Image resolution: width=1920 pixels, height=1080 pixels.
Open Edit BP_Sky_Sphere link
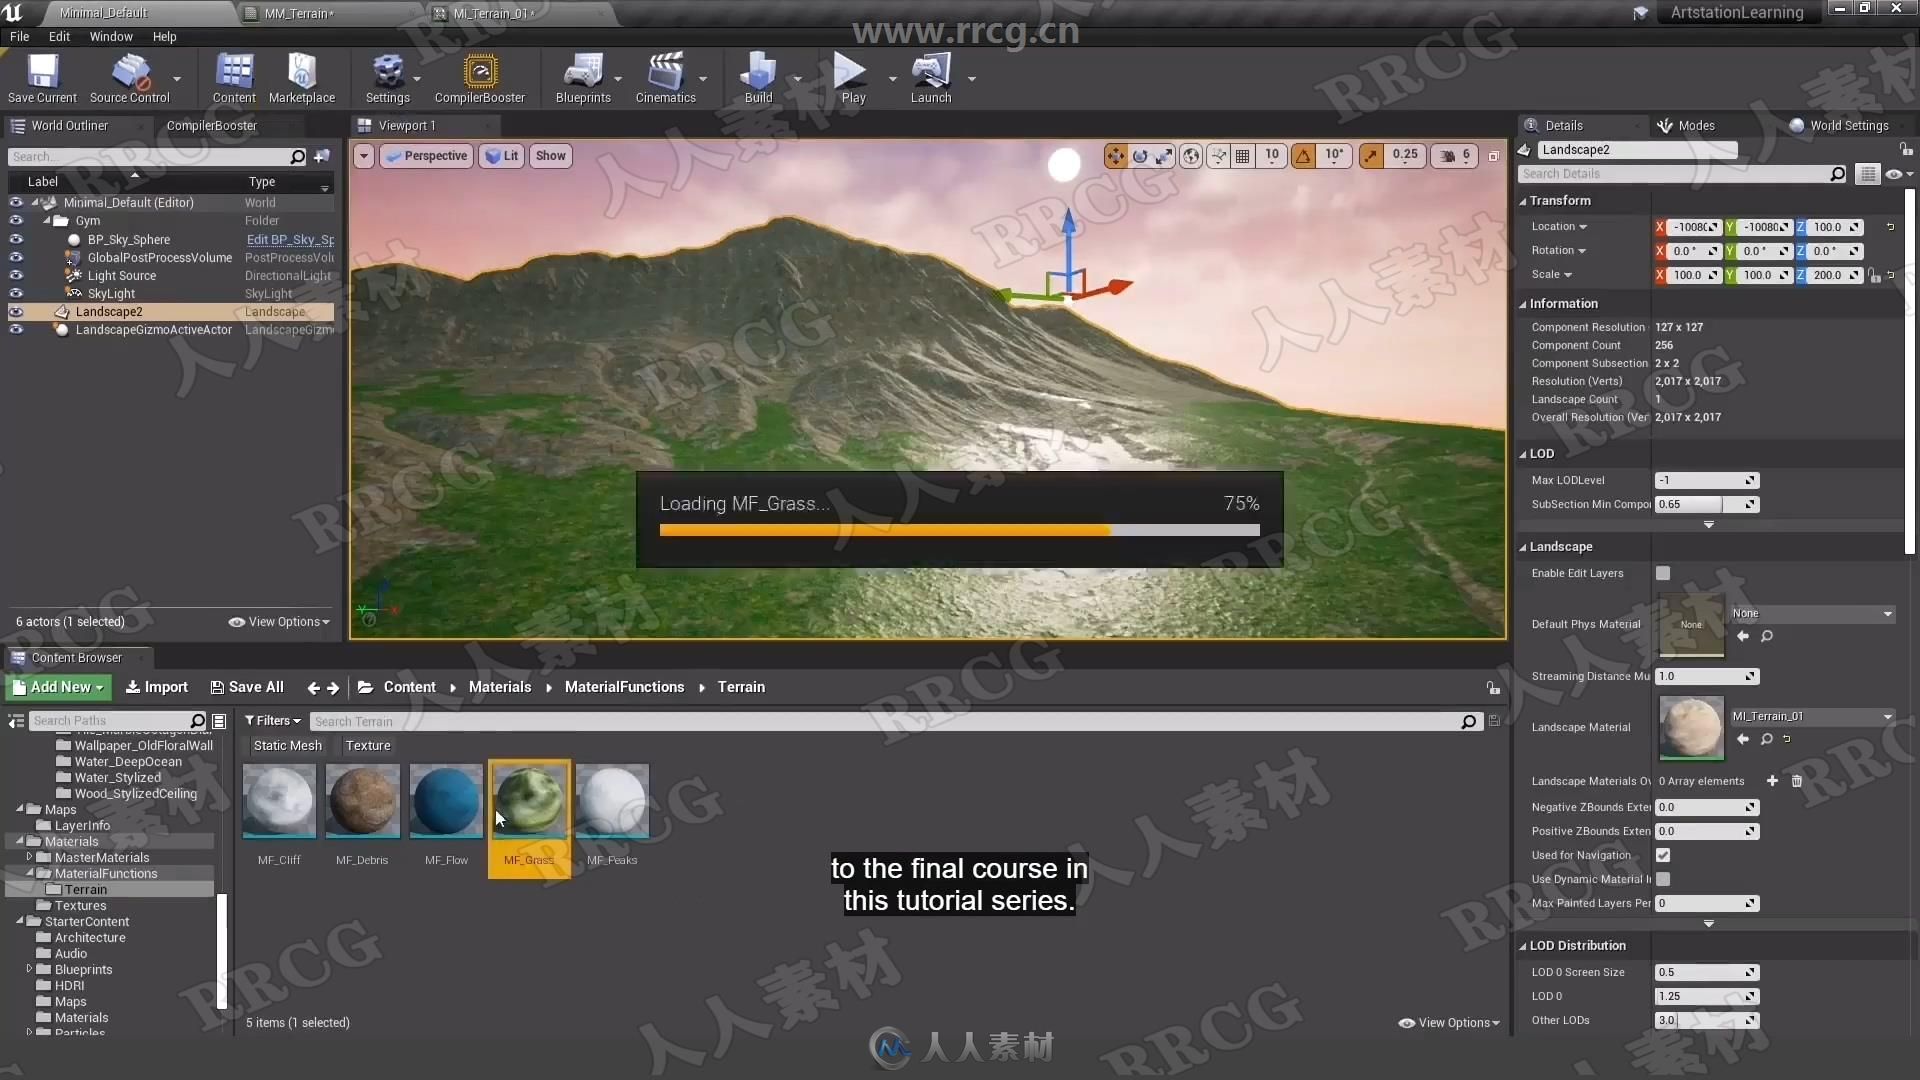pyautogui.click(x=290, y=240)
